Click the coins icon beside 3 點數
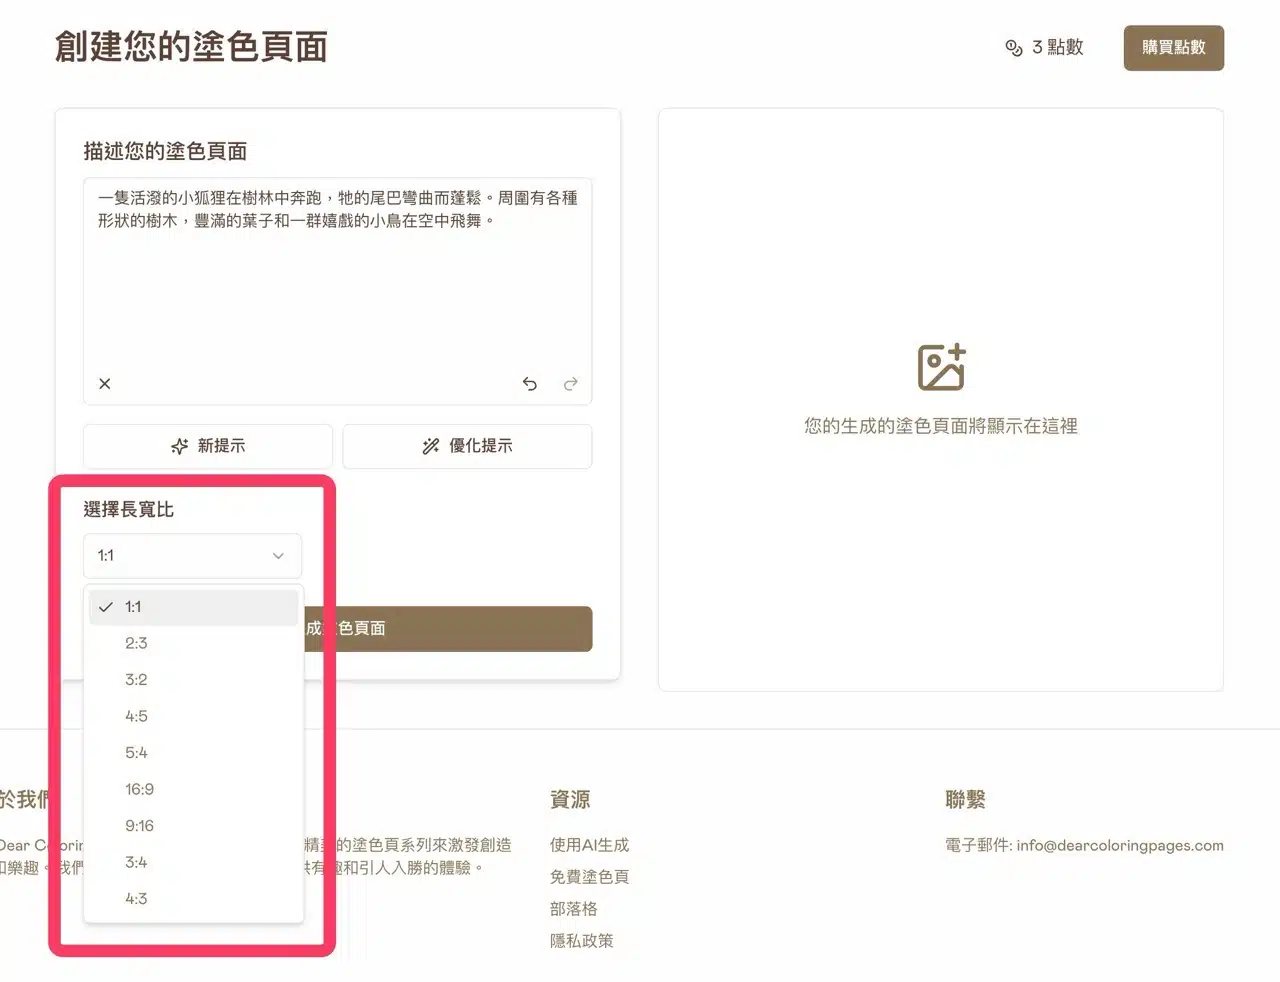The width and height of the screenshot is (1280, 982). (1013, 48)
